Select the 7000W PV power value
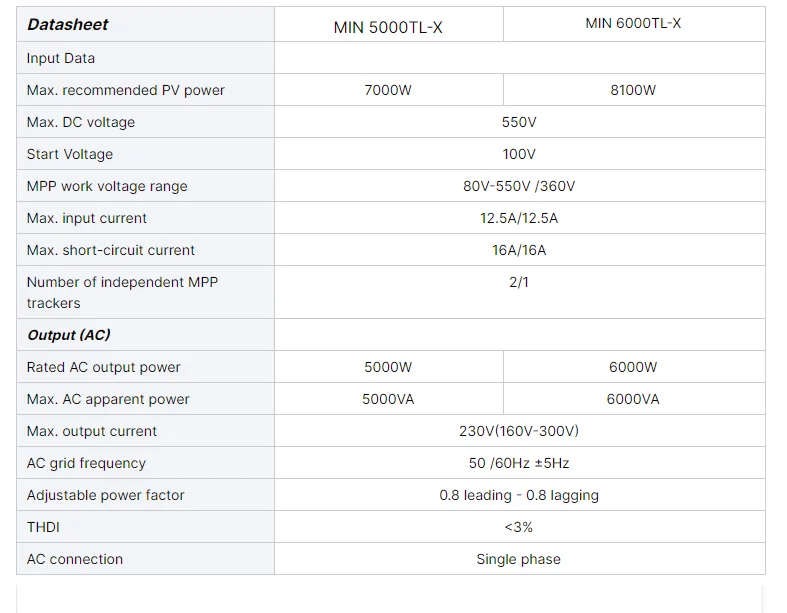The width and height of the screenshot is (787, 613). [x=388, y=90]
